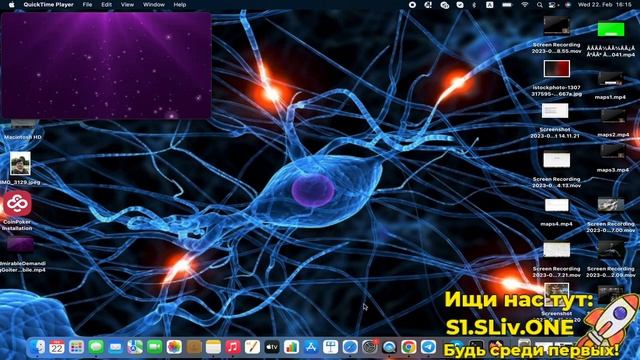The width and height of the screenshot is (640, 360).
Task: Open Spotlight search magnifier in menu bar
Action: point(540,5)
